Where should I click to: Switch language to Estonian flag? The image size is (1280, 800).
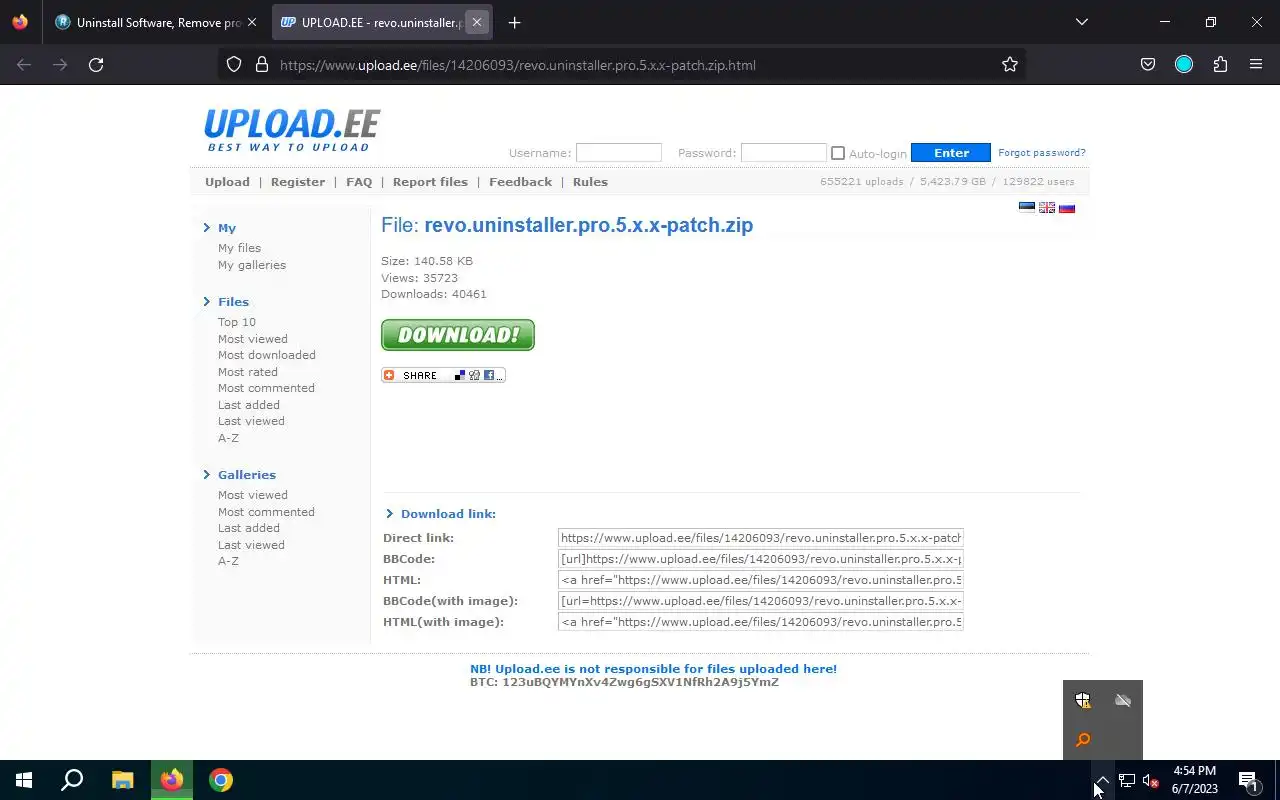[1027, 208]
